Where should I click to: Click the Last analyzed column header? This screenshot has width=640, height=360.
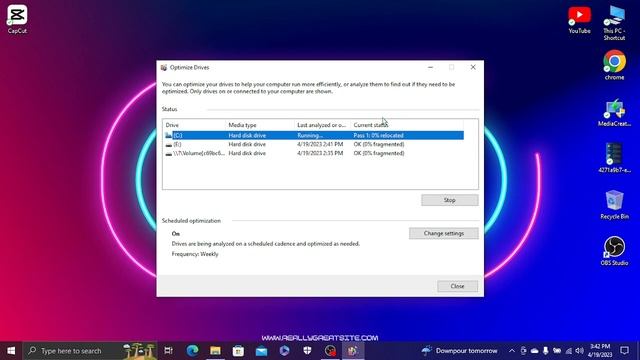pos(322,125)
